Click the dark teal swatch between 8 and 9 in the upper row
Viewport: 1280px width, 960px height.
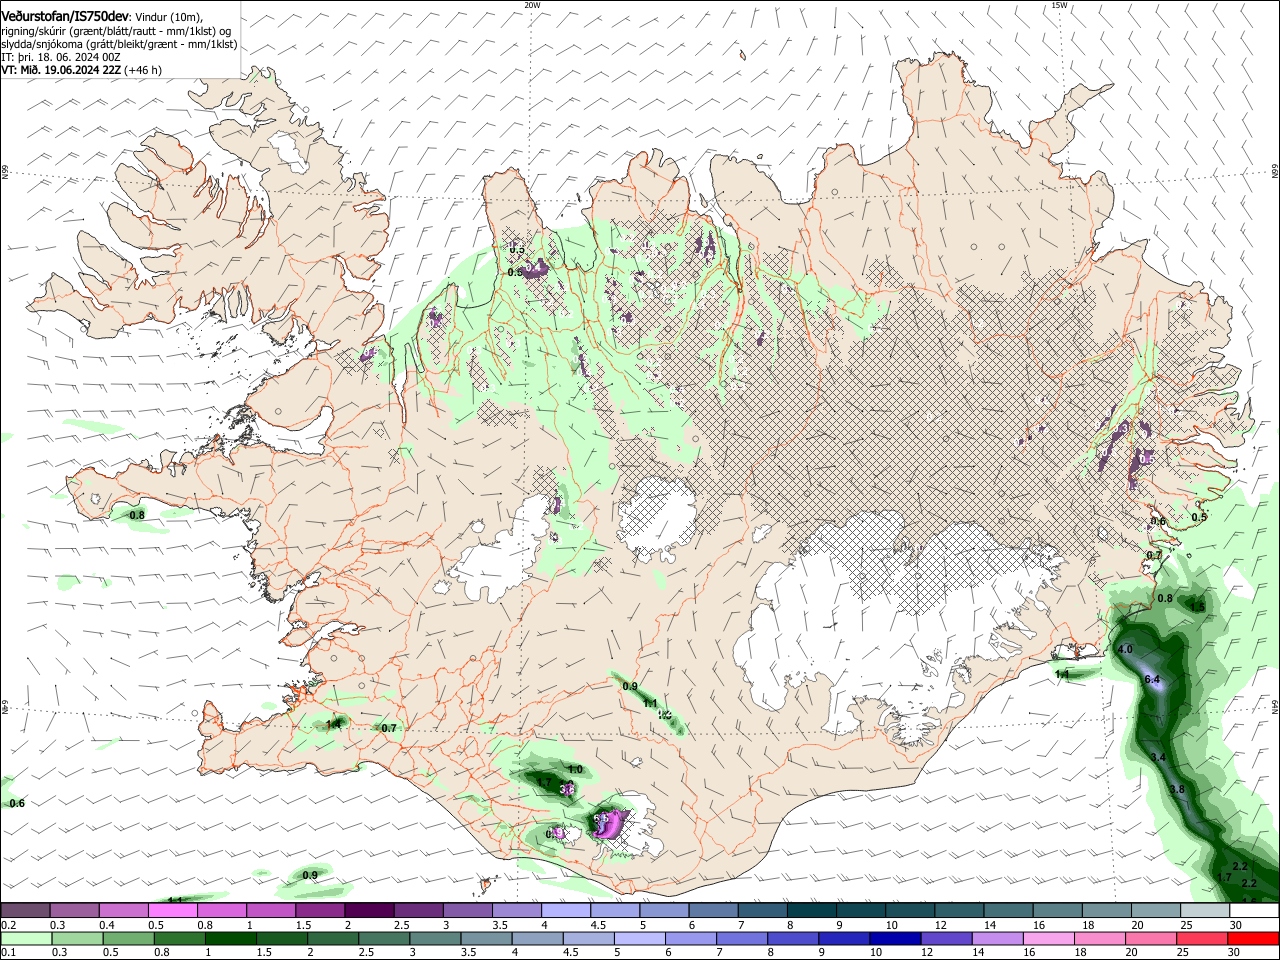812,910
